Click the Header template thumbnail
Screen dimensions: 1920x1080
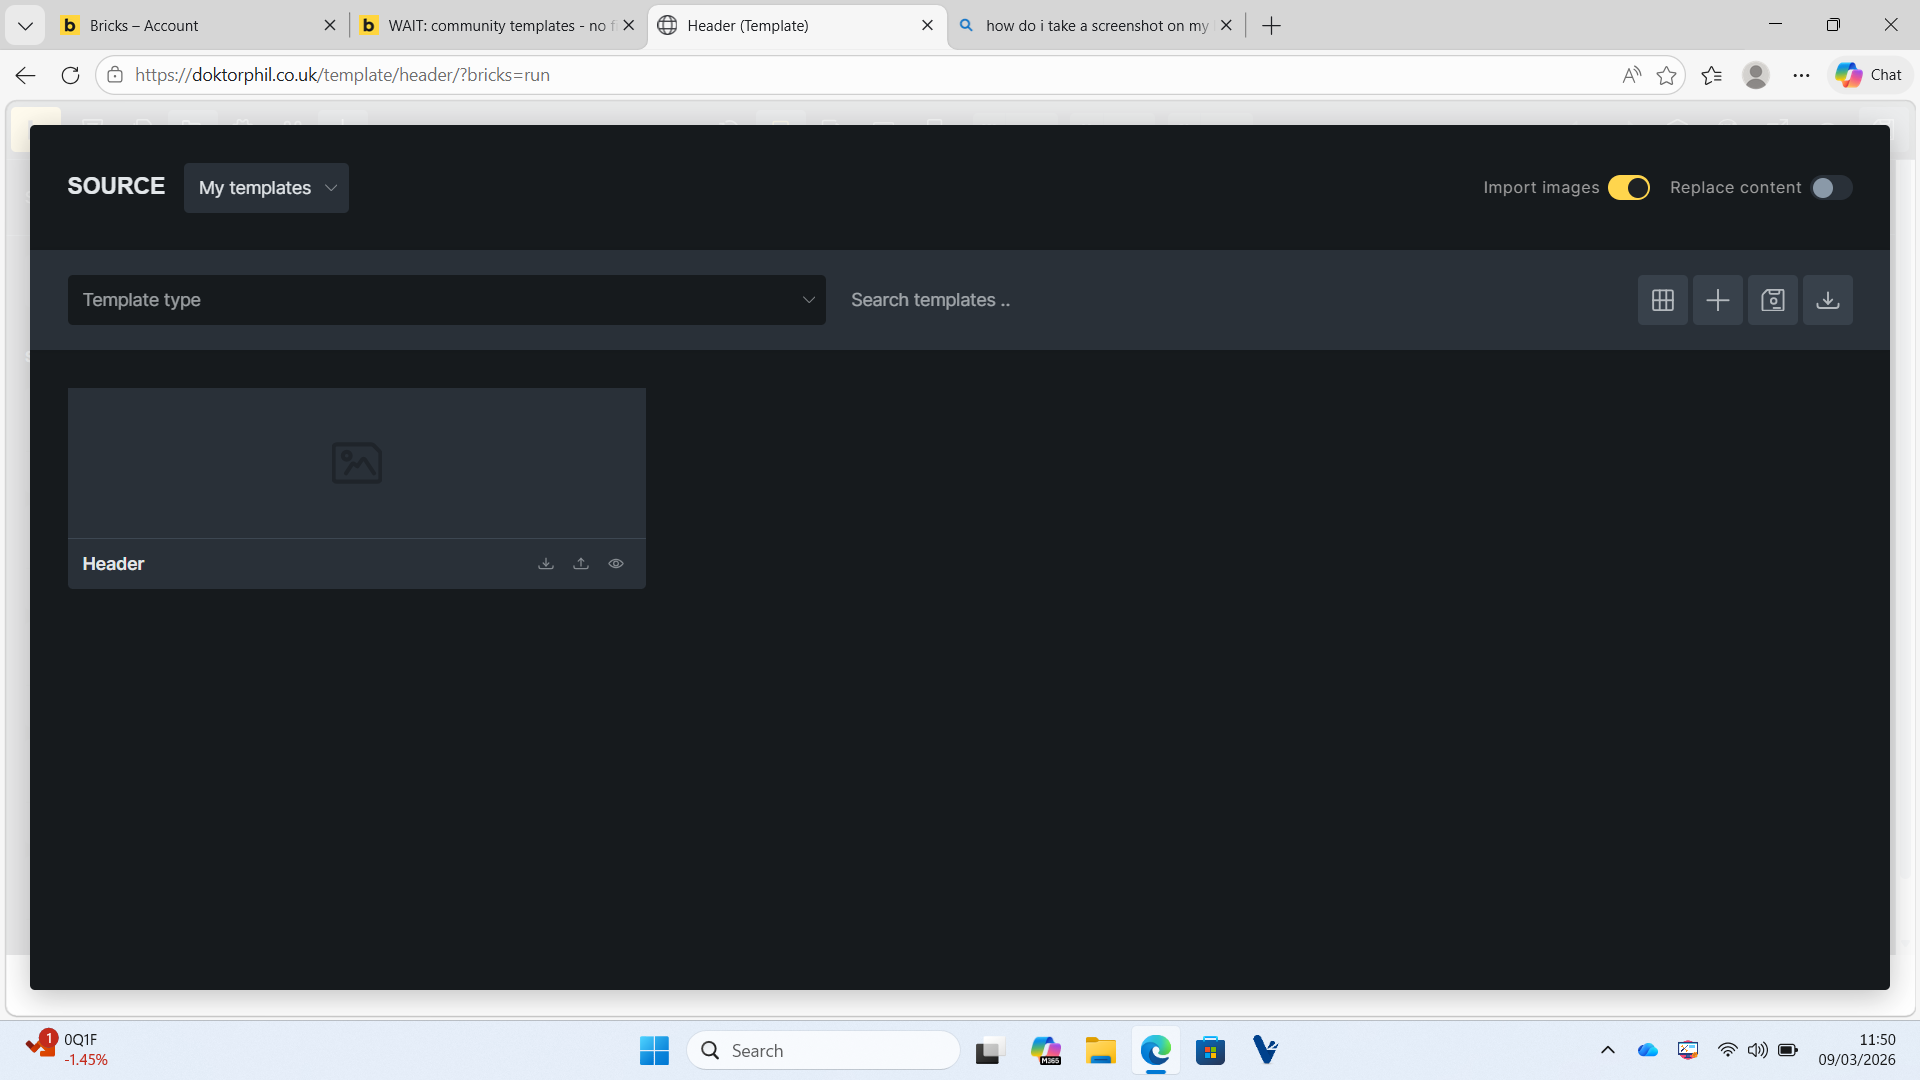pos(356,463)
